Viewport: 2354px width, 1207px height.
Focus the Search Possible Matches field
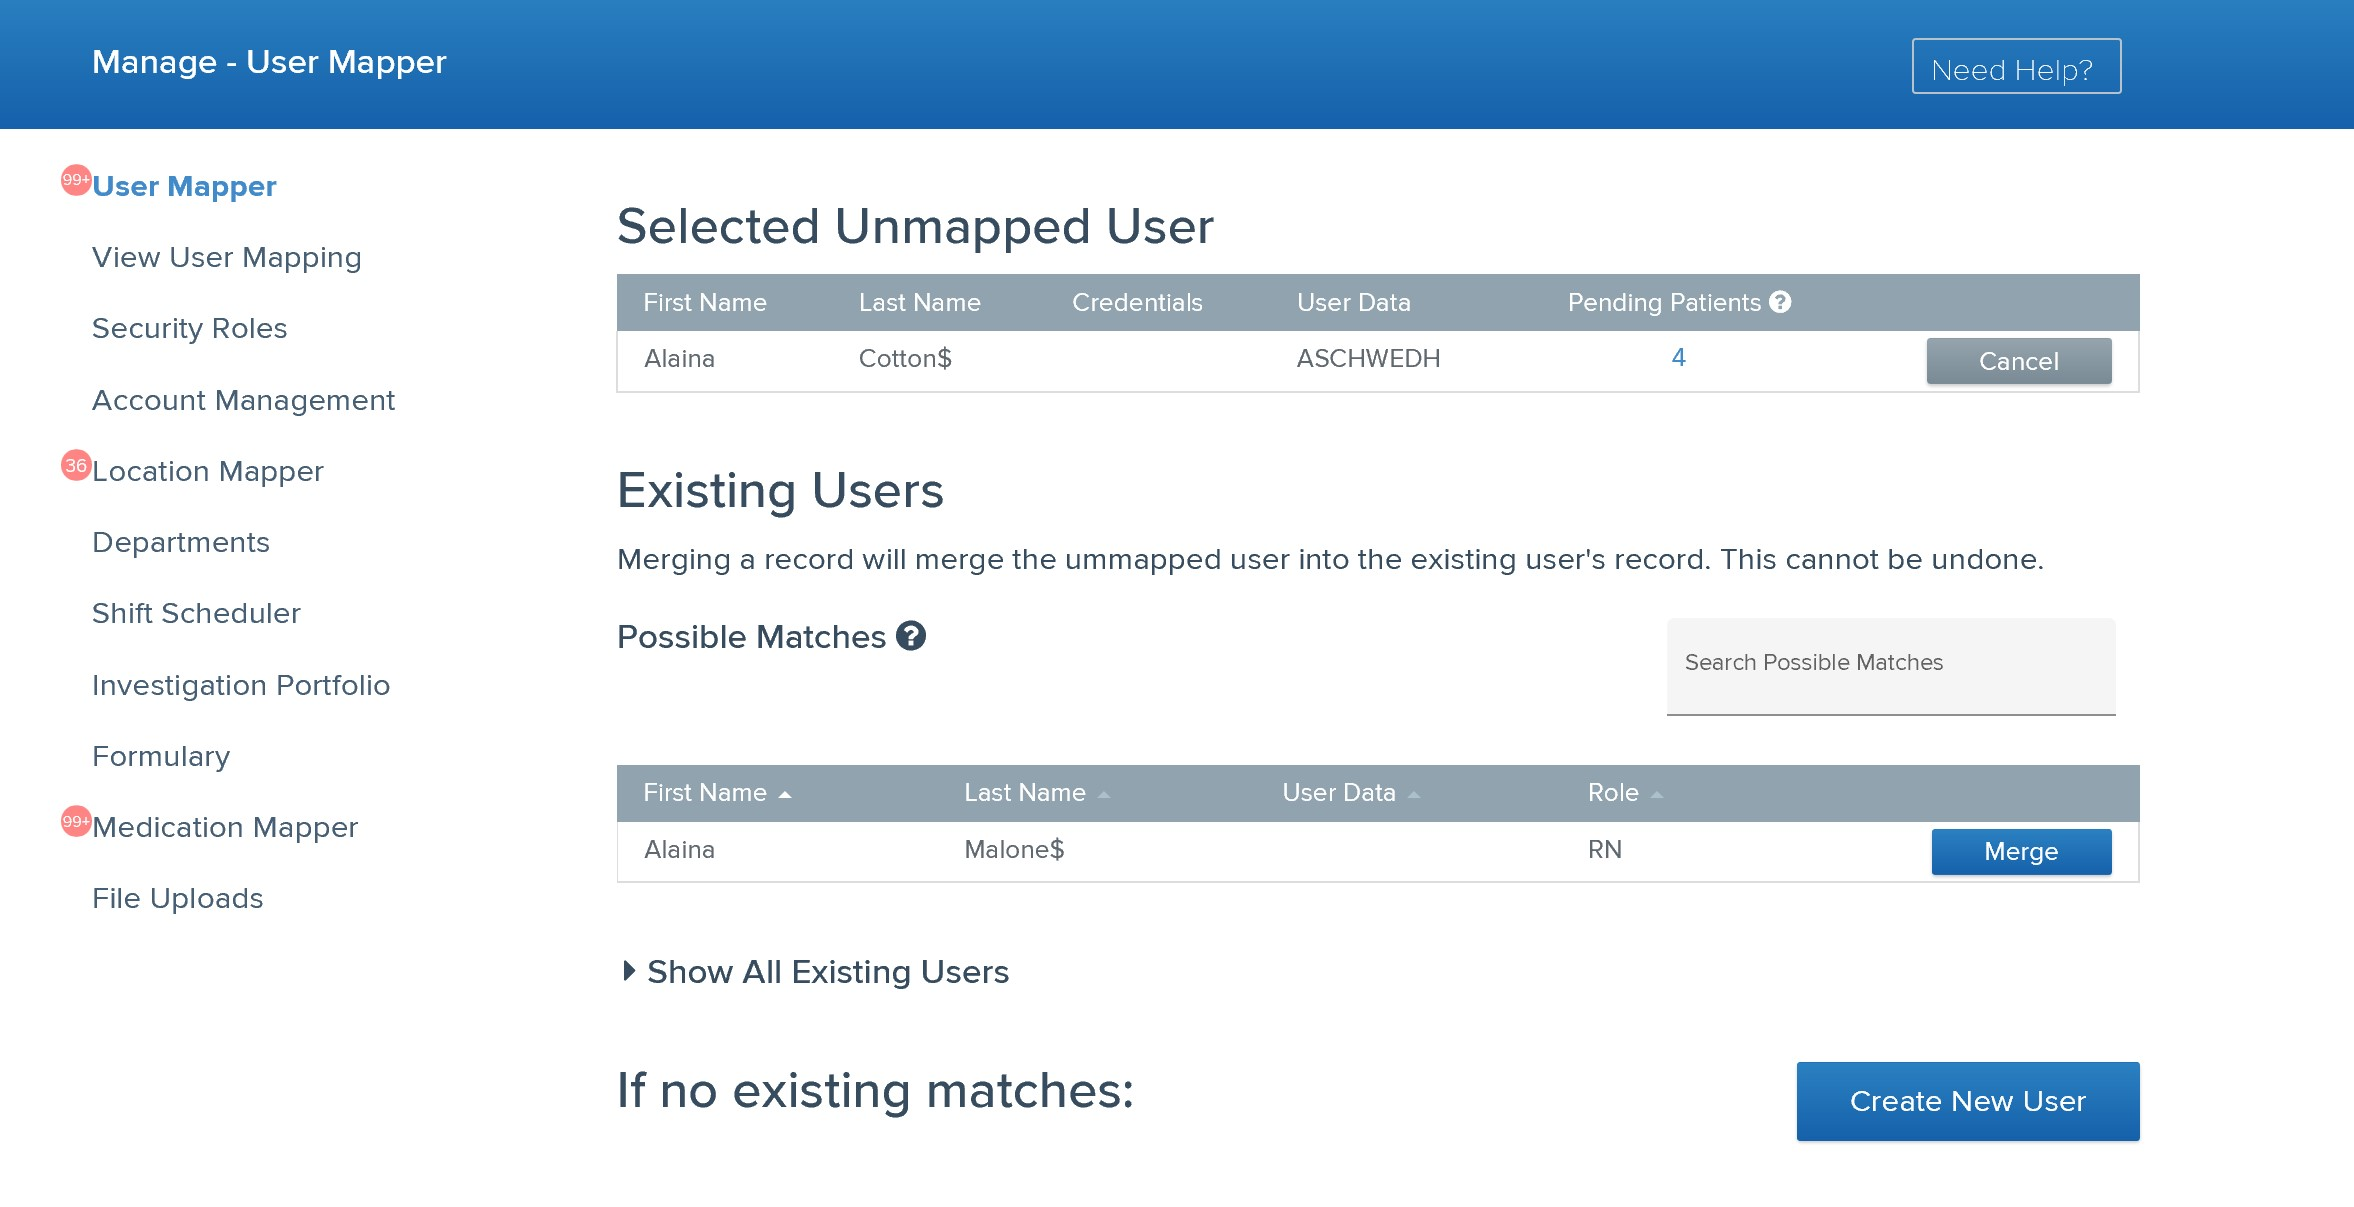[1890, 664]
